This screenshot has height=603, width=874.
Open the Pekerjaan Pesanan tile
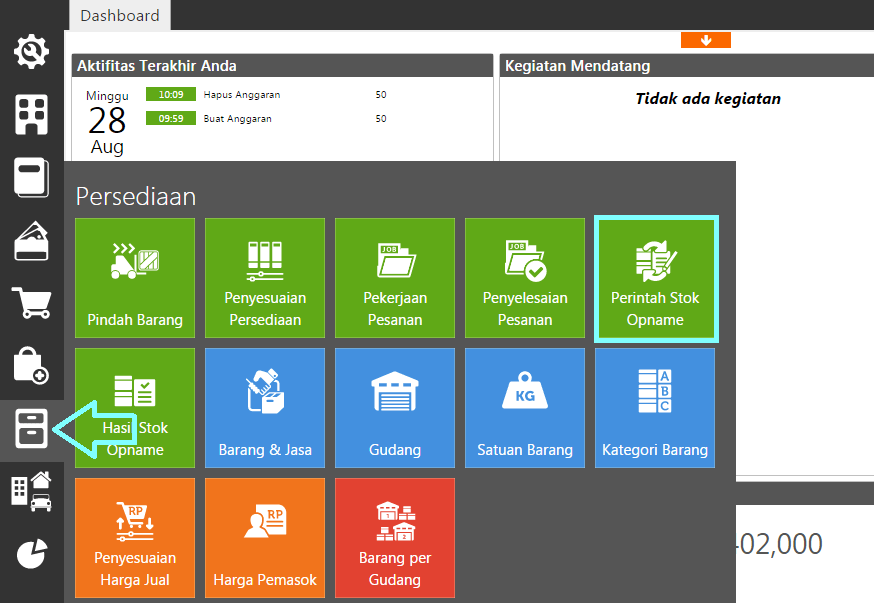coord(395,278)
